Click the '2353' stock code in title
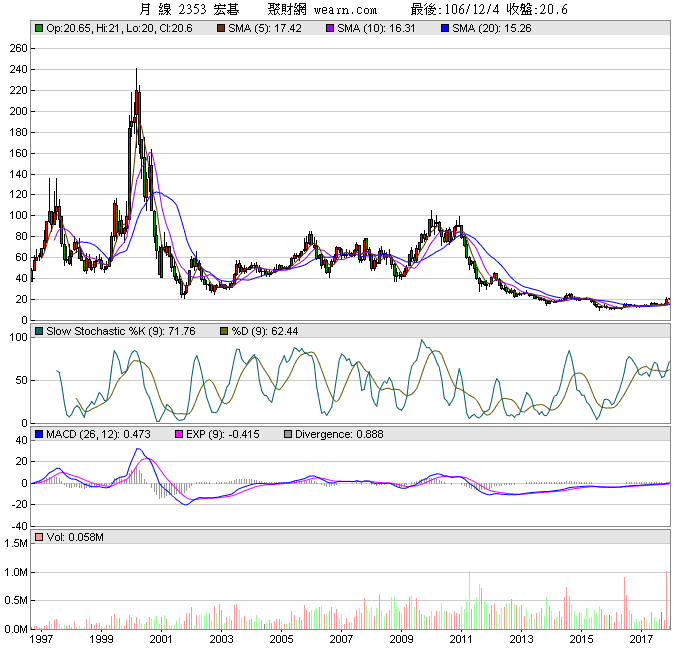The image size is (700, 650). 192,9
